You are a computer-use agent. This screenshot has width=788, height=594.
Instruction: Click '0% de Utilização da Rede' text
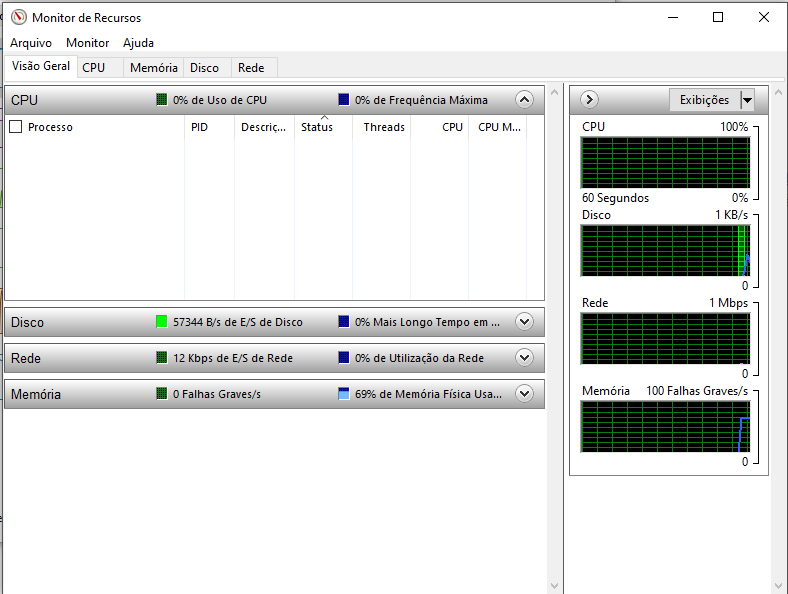pyautogui.click(x=419, y=358)
